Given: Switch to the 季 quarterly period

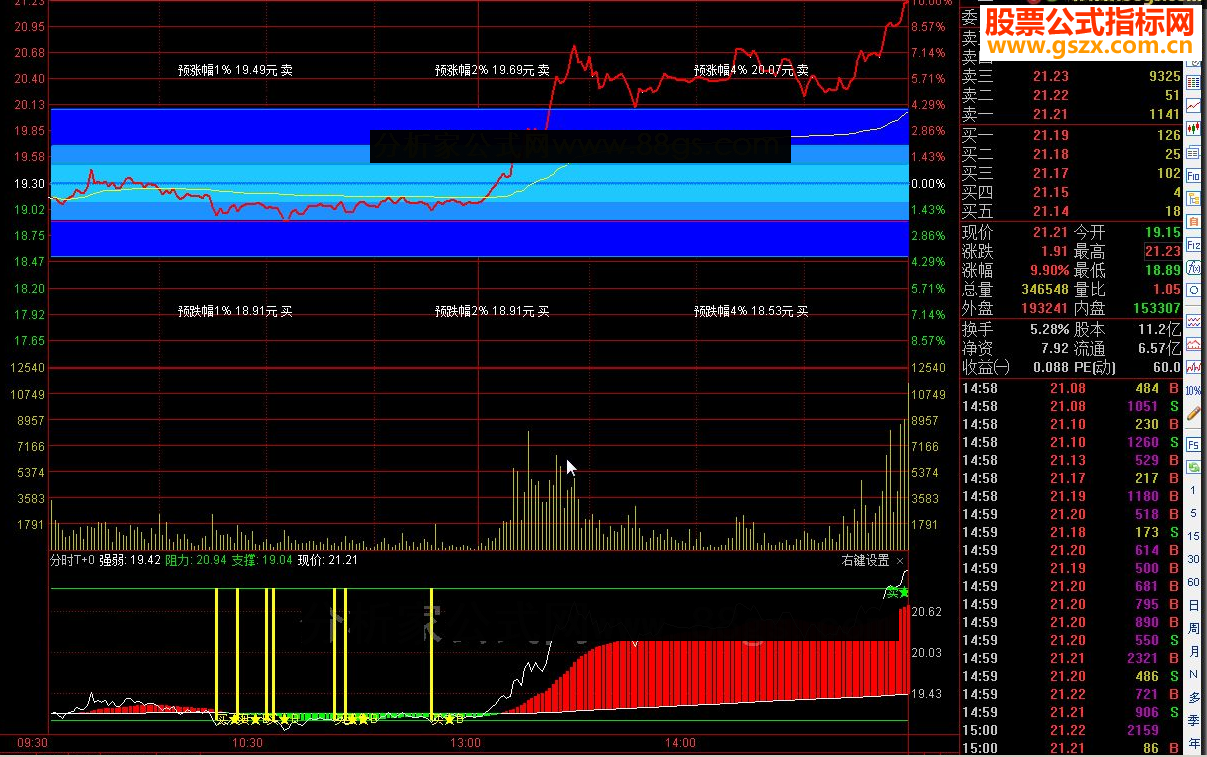Looking at the screenshot, I should [x=1194, y=721].
